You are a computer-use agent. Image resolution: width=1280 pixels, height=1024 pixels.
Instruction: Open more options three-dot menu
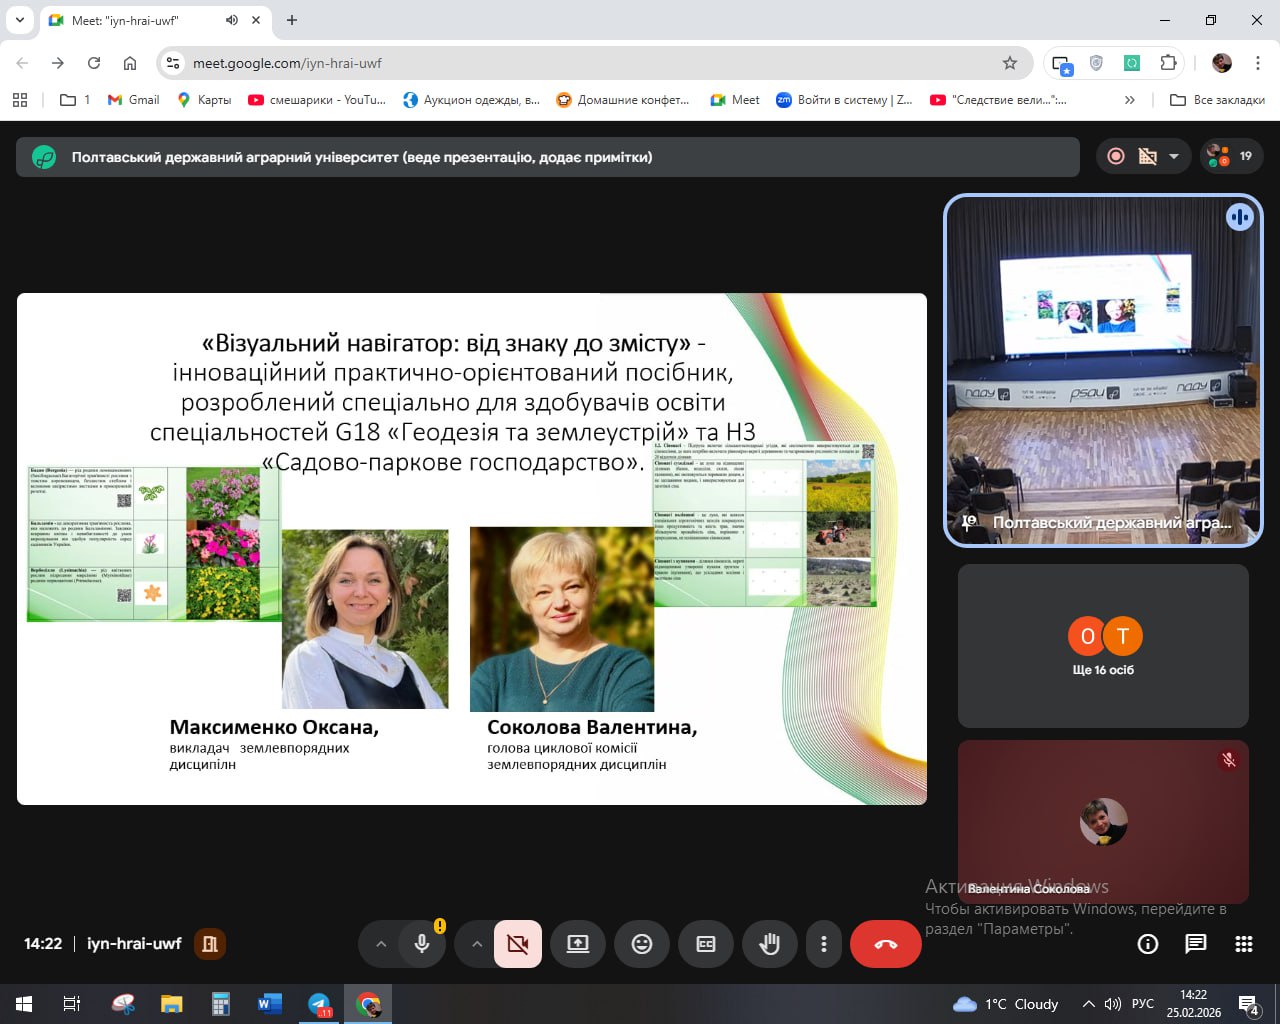(x=823, y=944)
